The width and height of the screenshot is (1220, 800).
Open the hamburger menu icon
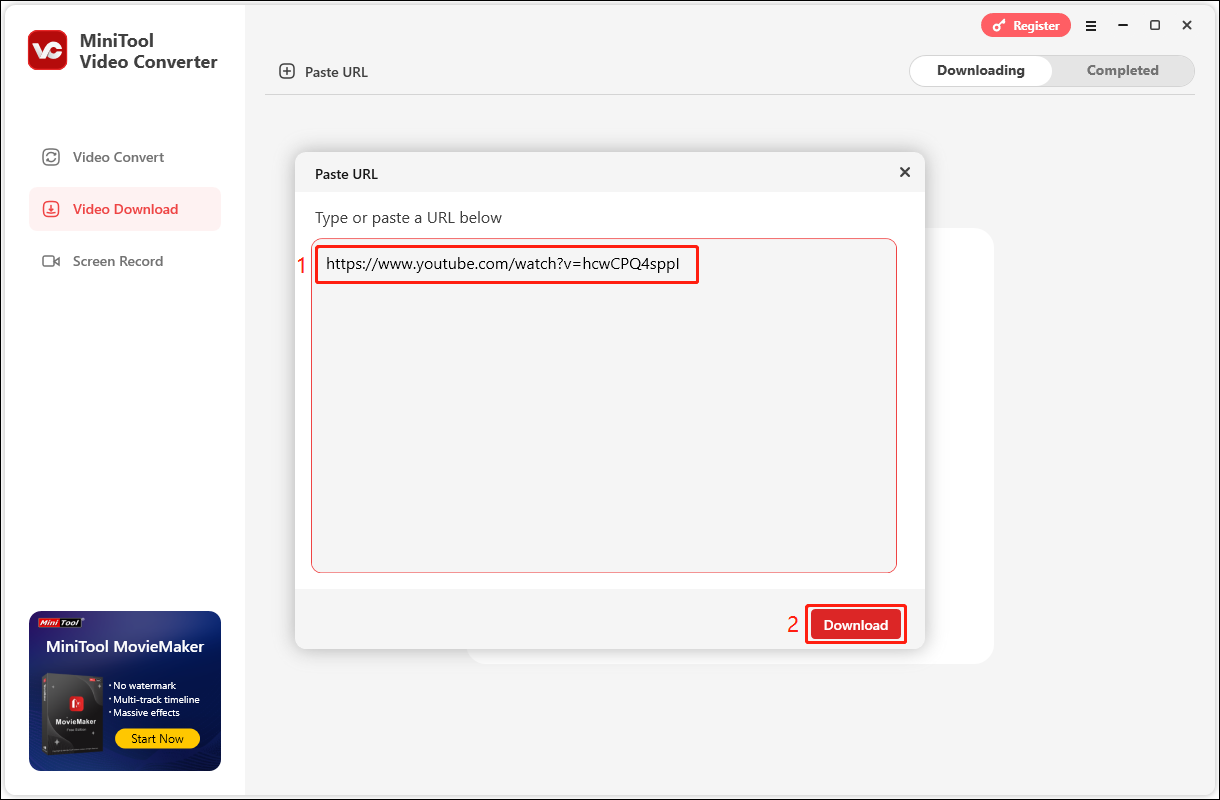point(1091,25)
